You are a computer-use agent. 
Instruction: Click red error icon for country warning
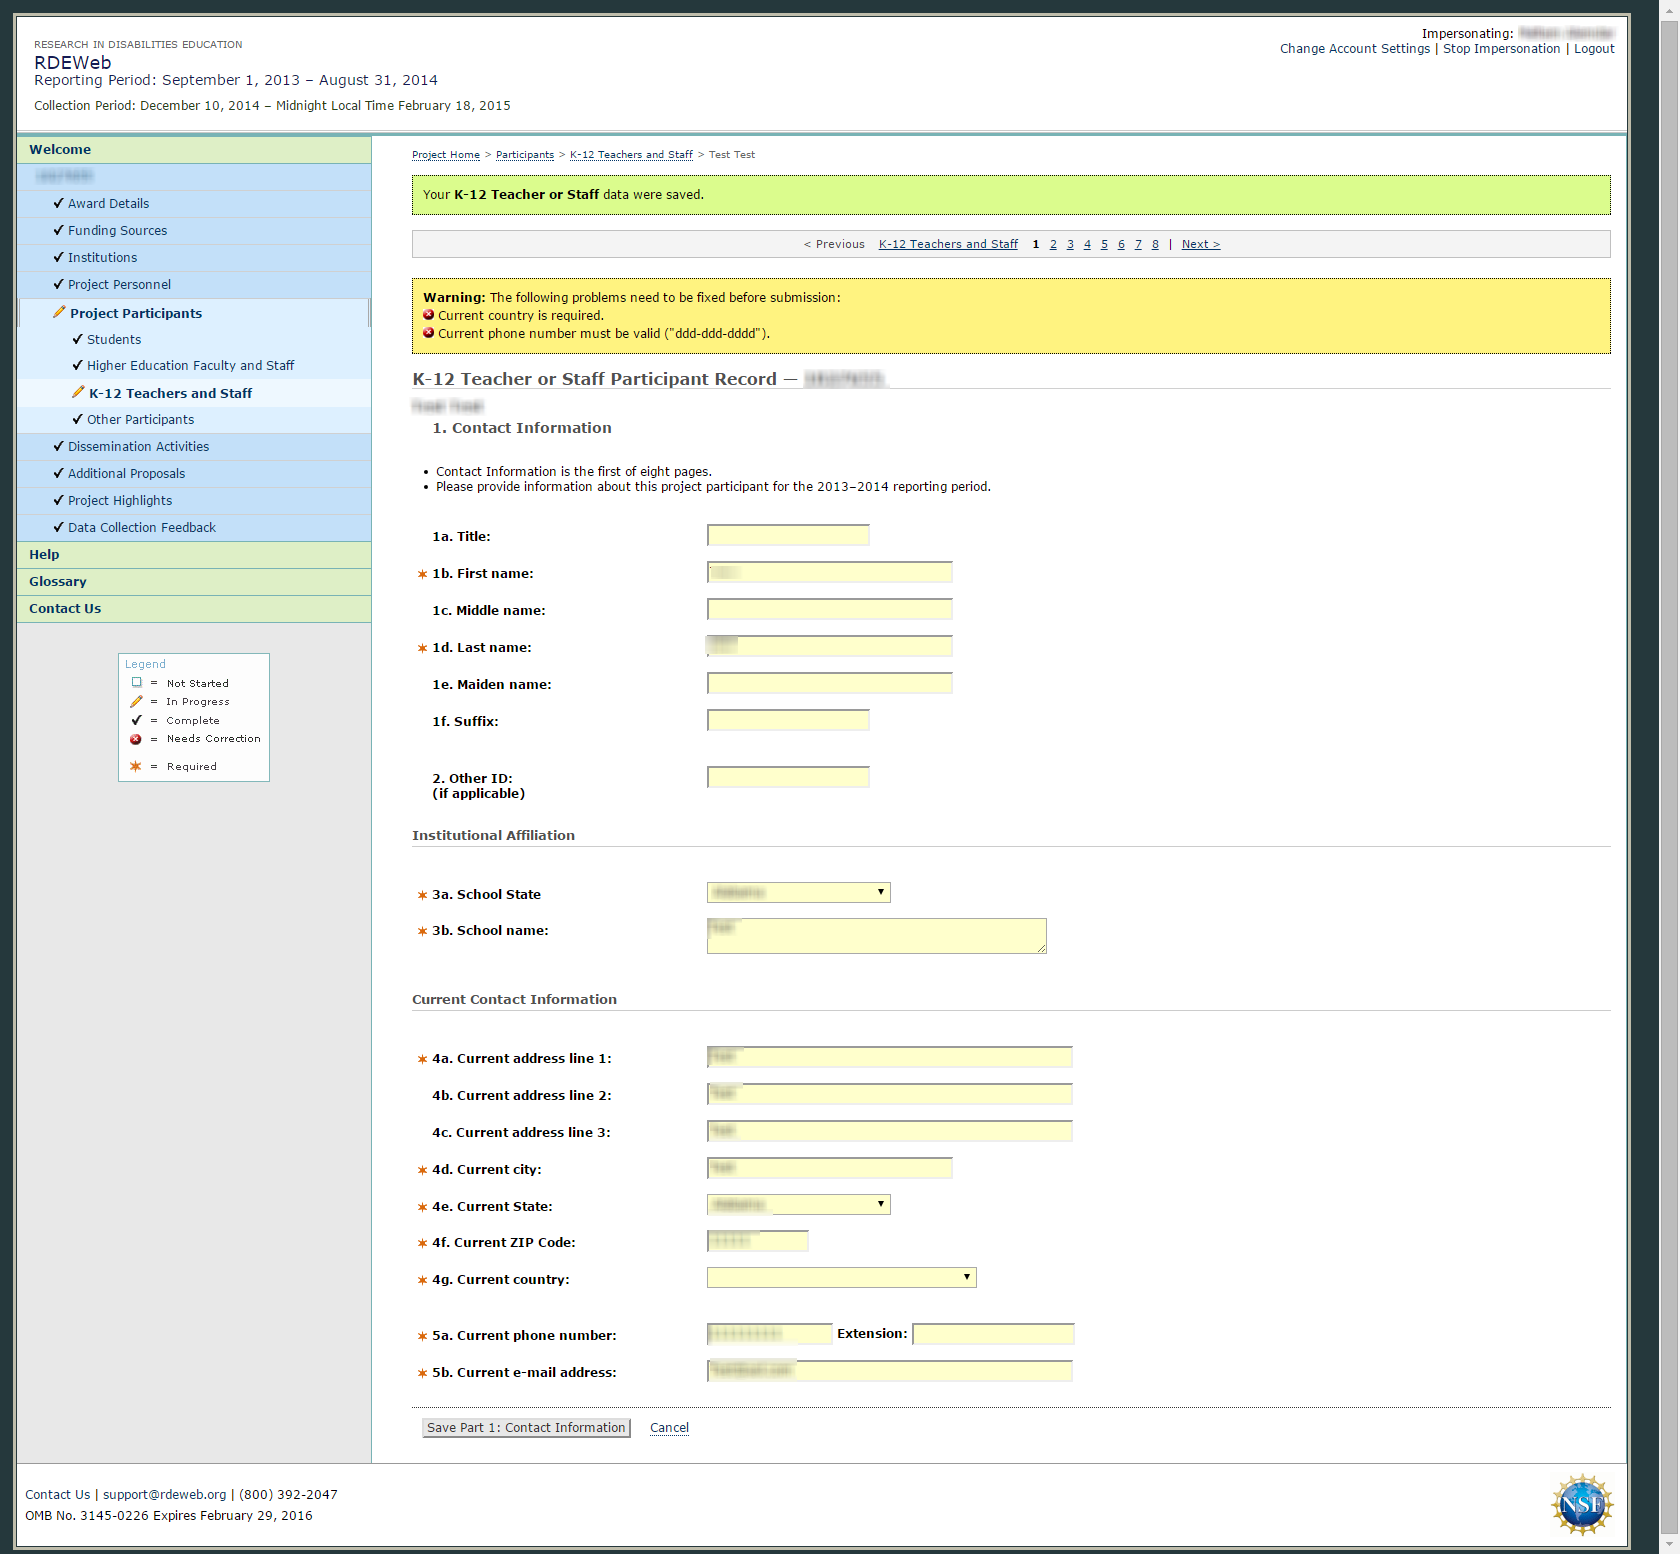coord(429,315)
